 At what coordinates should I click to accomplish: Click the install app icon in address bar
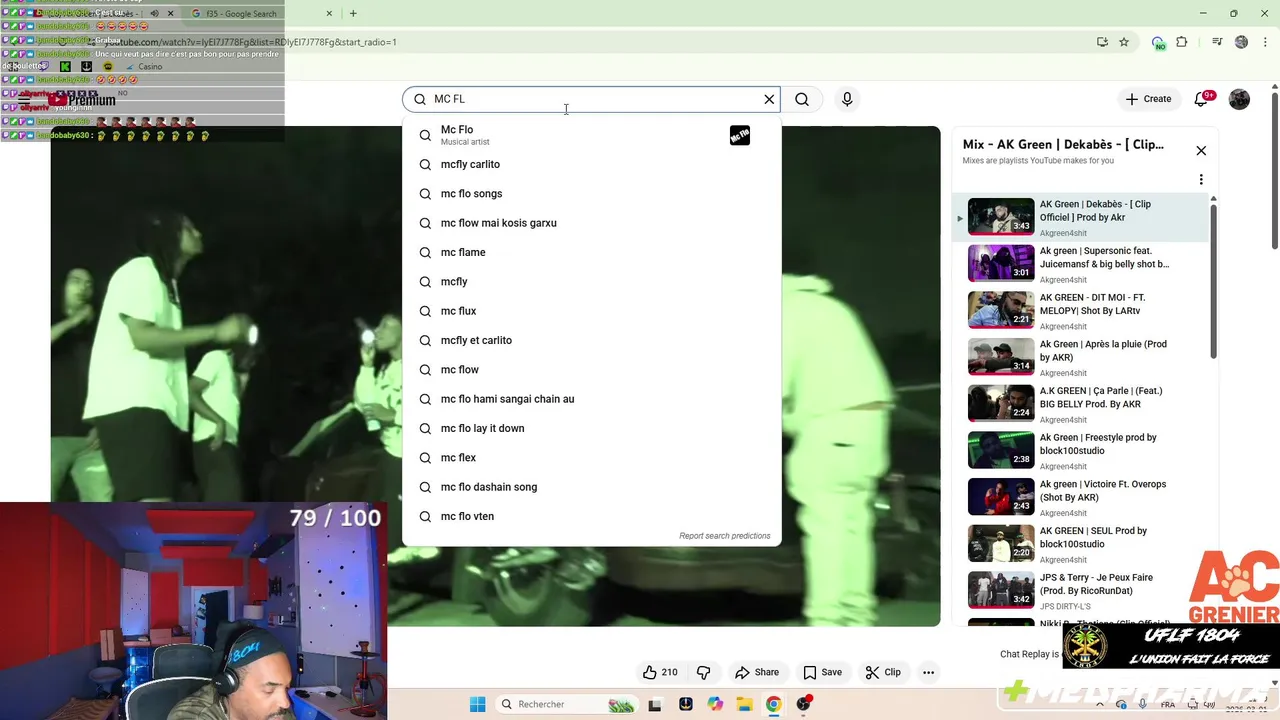click(x=1102, y=42)
